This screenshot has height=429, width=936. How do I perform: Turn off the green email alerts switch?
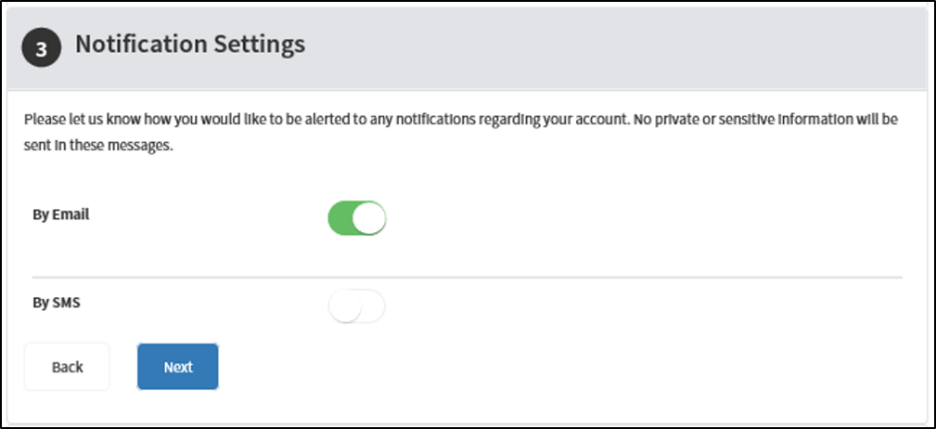coord(357,218)
